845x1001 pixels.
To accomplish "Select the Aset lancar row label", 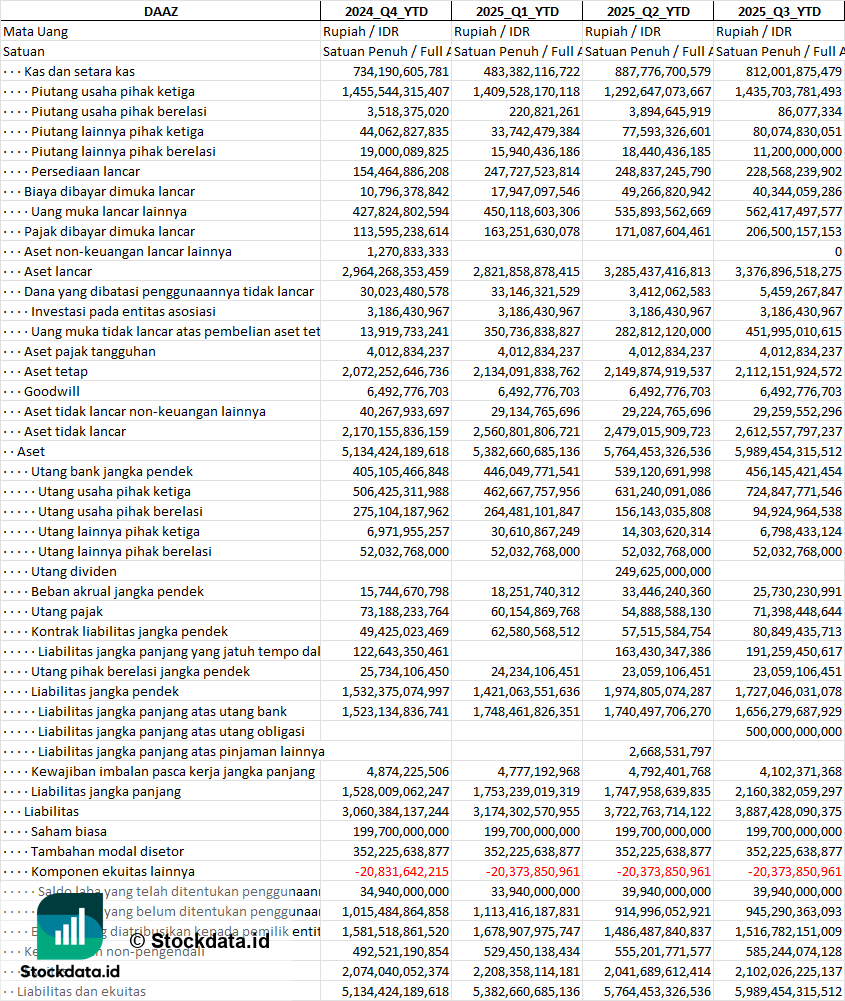I will (x=58, y=271).
